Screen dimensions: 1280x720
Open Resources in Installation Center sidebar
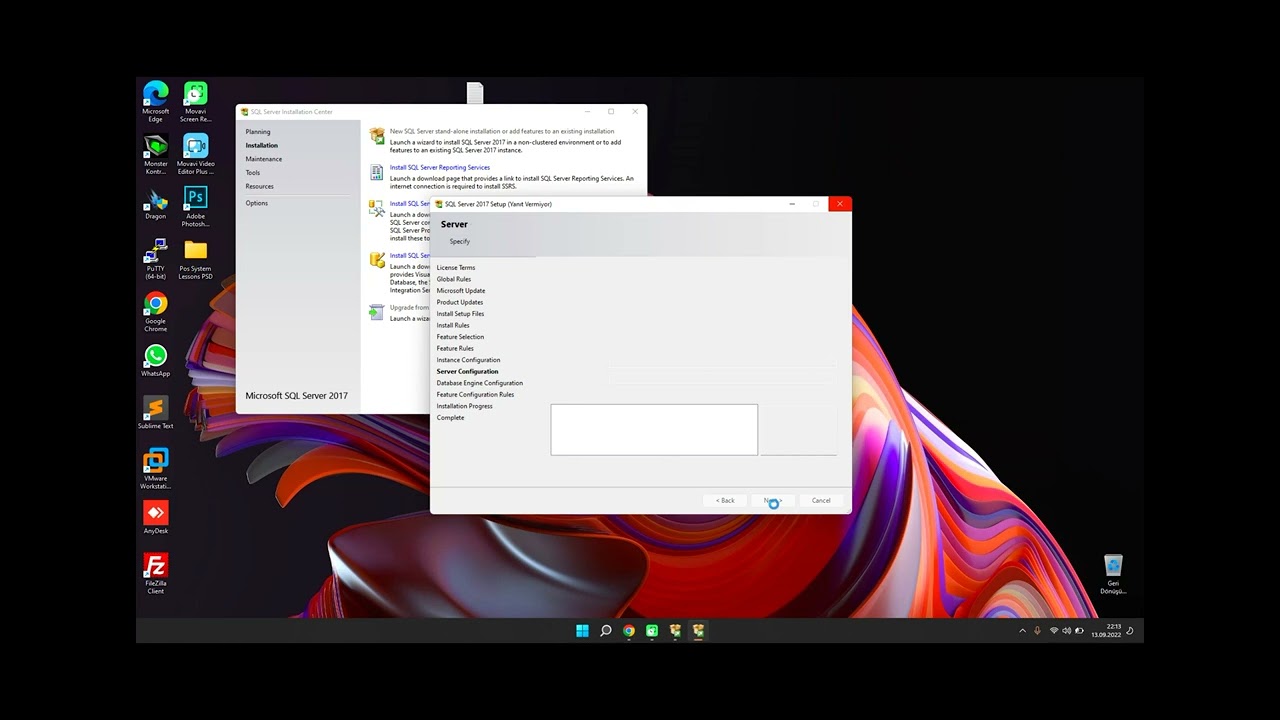click(x=260, y=186)
